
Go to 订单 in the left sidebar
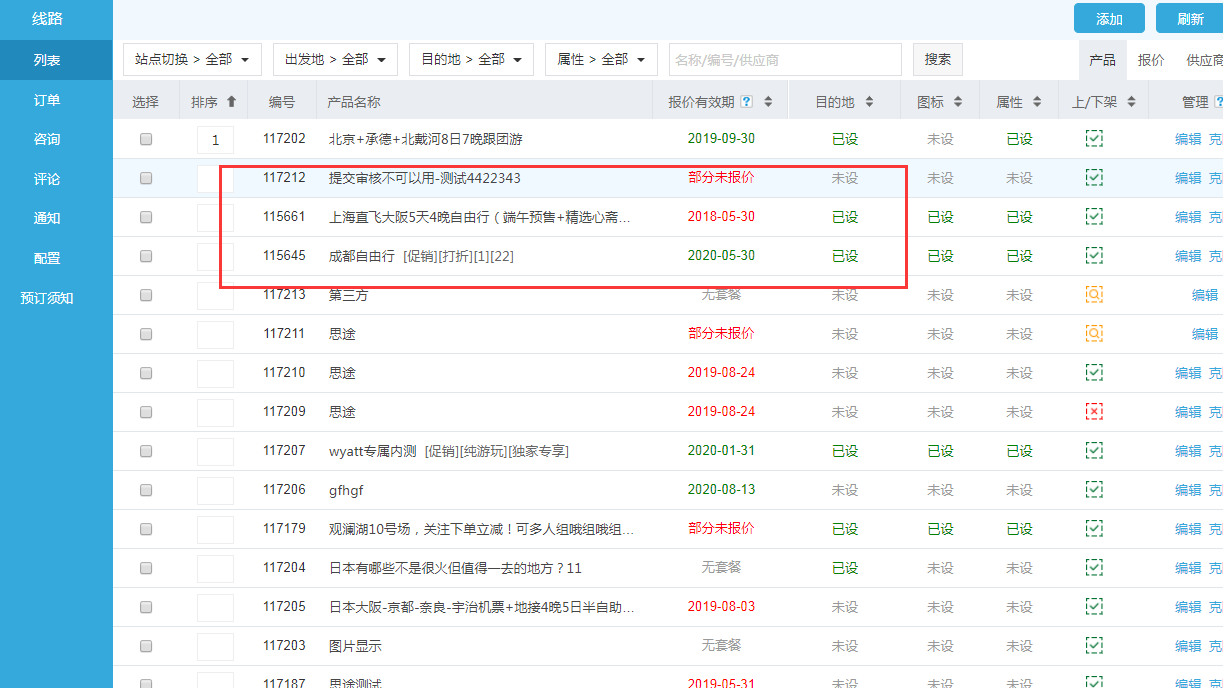tap(47, 100)
